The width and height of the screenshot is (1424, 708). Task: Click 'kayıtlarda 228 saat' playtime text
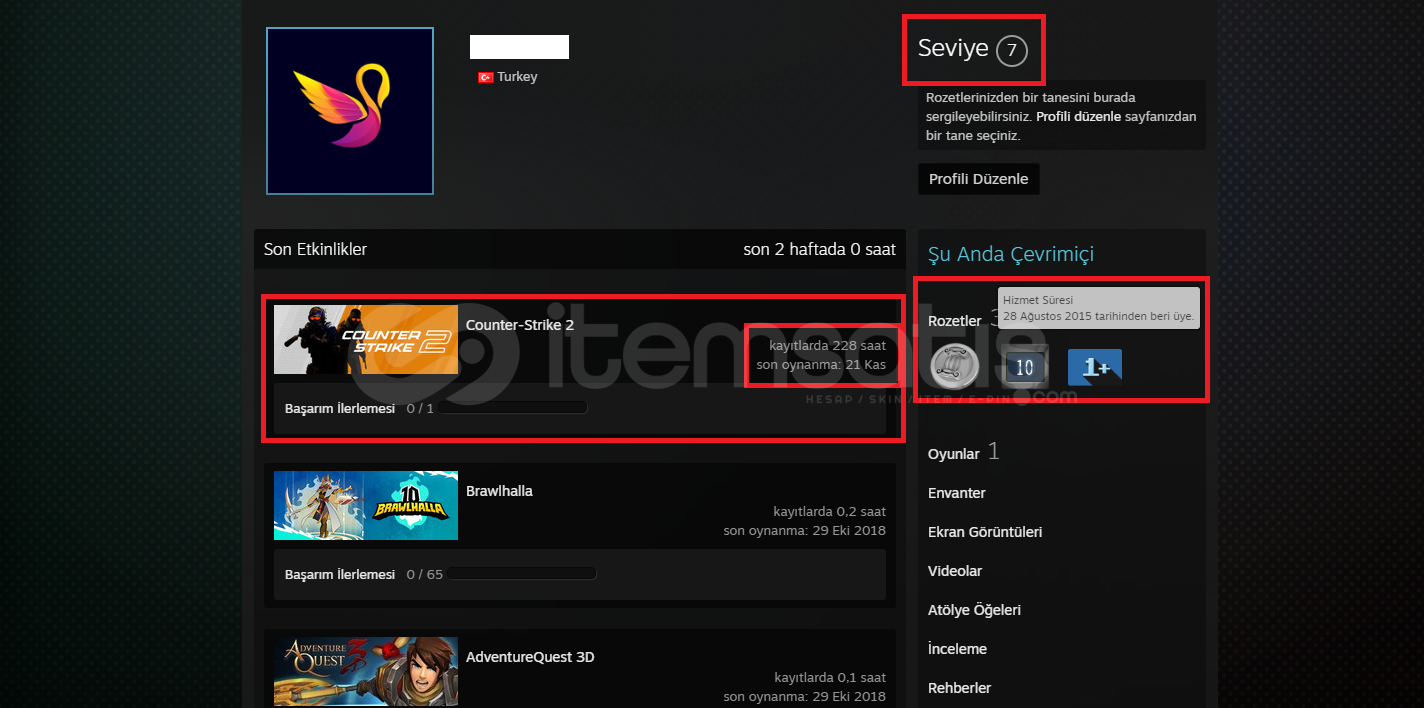(x=828, y=345)
